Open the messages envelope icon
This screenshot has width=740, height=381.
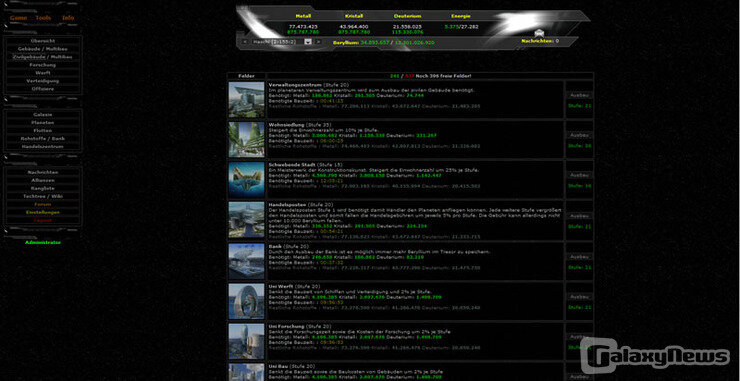click(x=539, y=33)
